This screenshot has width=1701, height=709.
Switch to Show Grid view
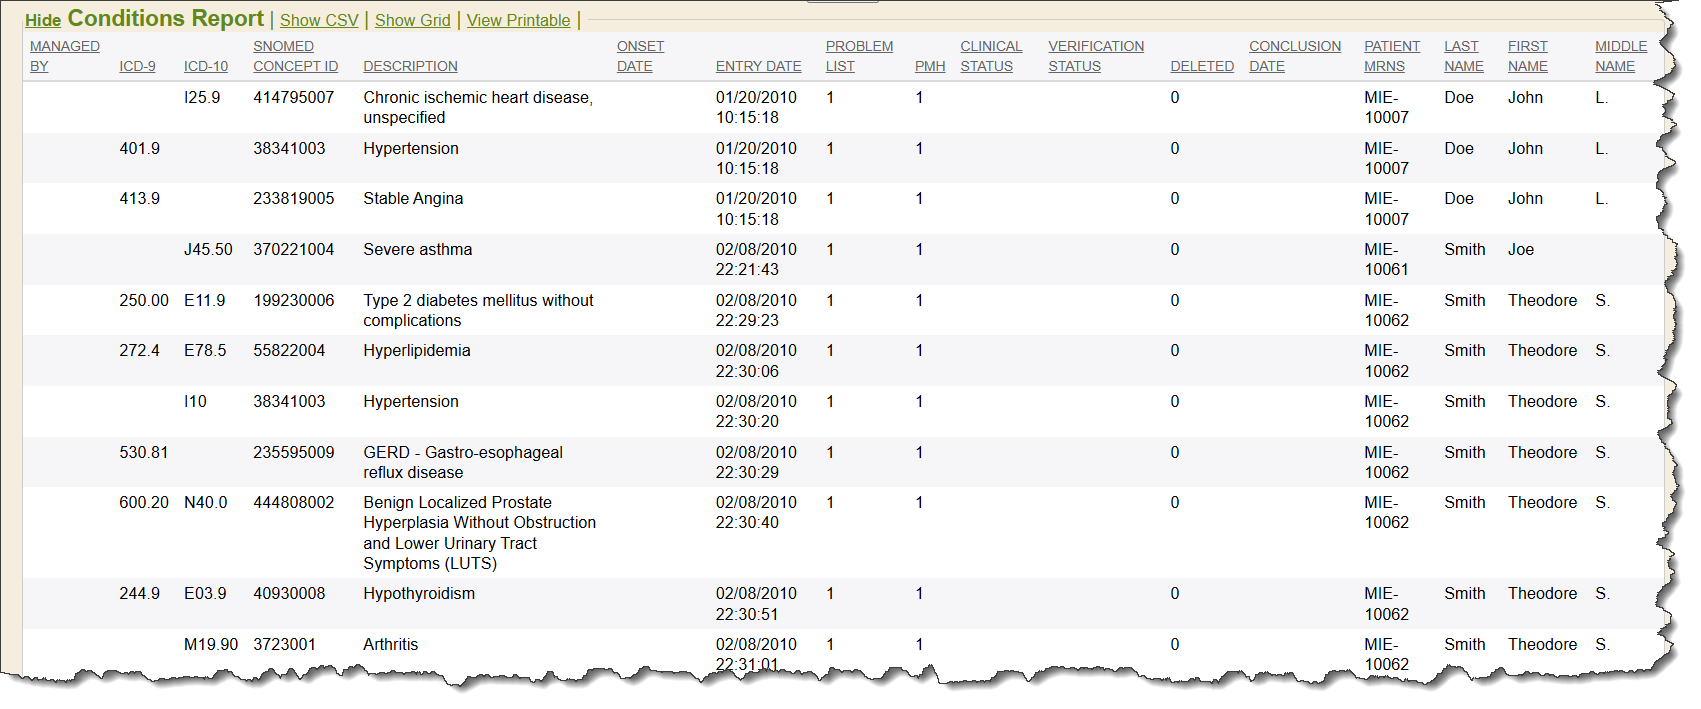[412, 21]
